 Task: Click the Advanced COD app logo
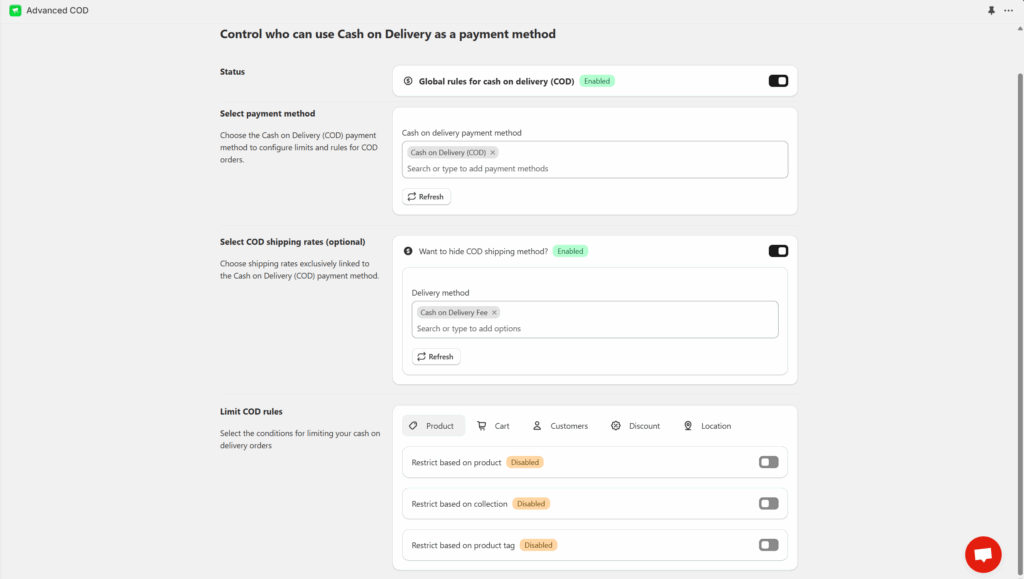pyautogui.click(x=15, y=10)
